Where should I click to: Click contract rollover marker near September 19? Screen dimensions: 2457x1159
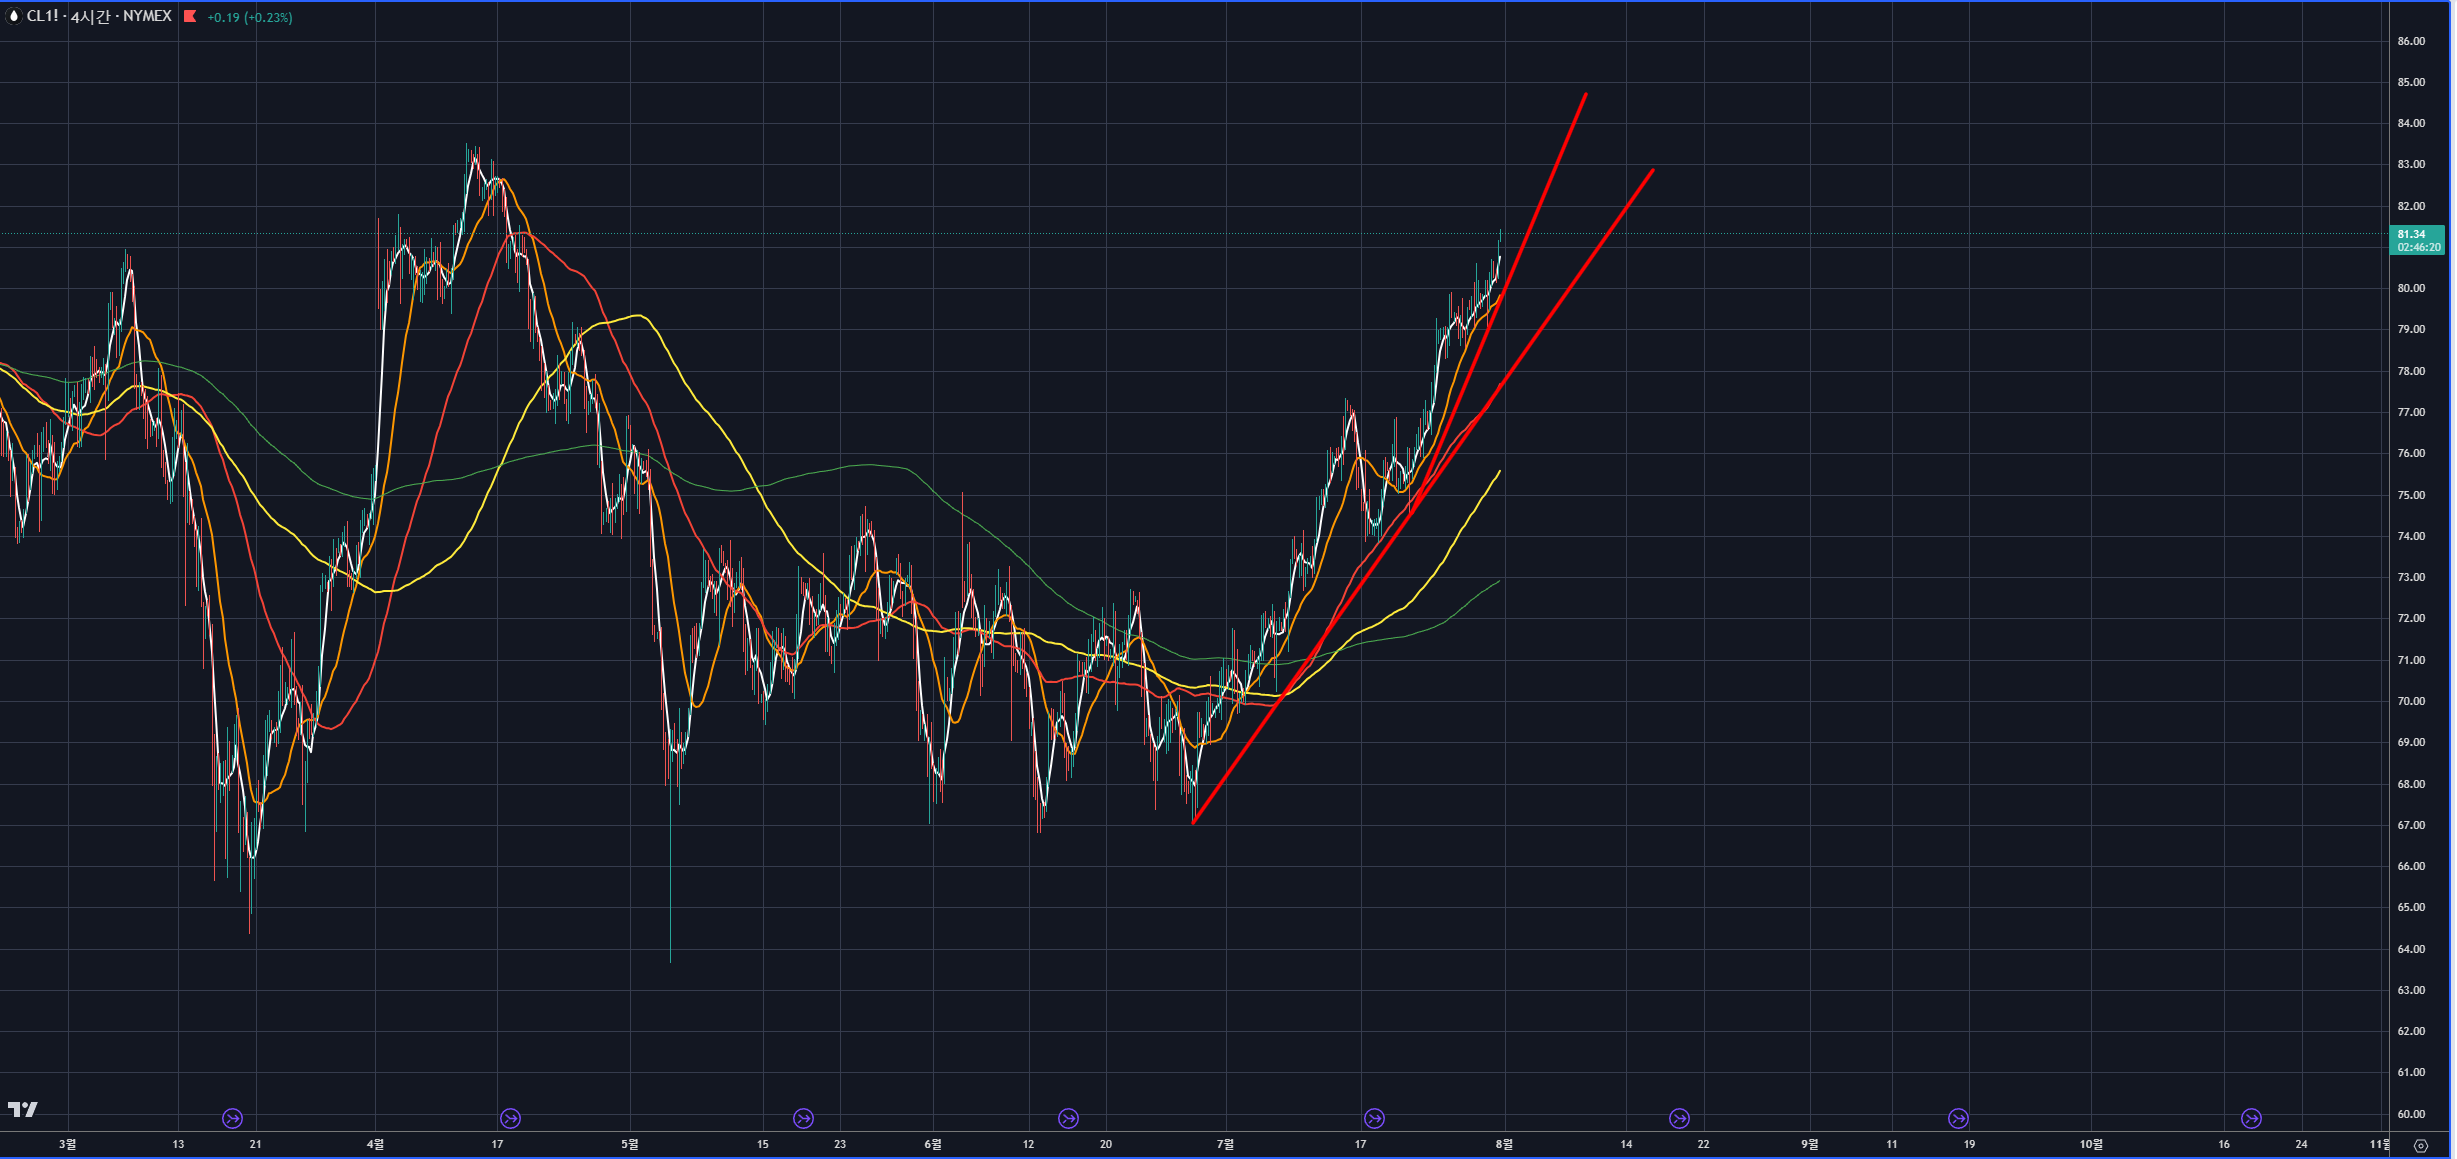1958,1118
